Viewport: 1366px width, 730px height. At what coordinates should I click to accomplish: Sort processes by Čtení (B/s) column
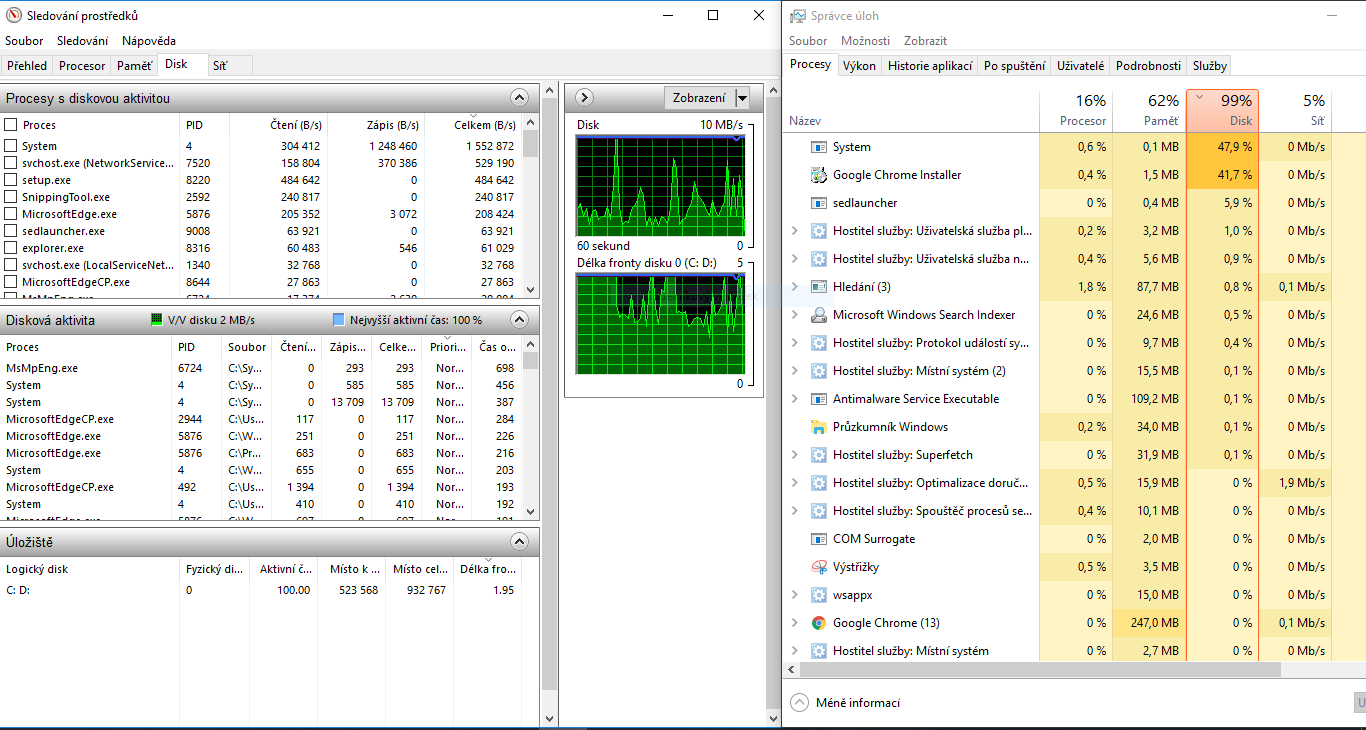coord(276,125)
